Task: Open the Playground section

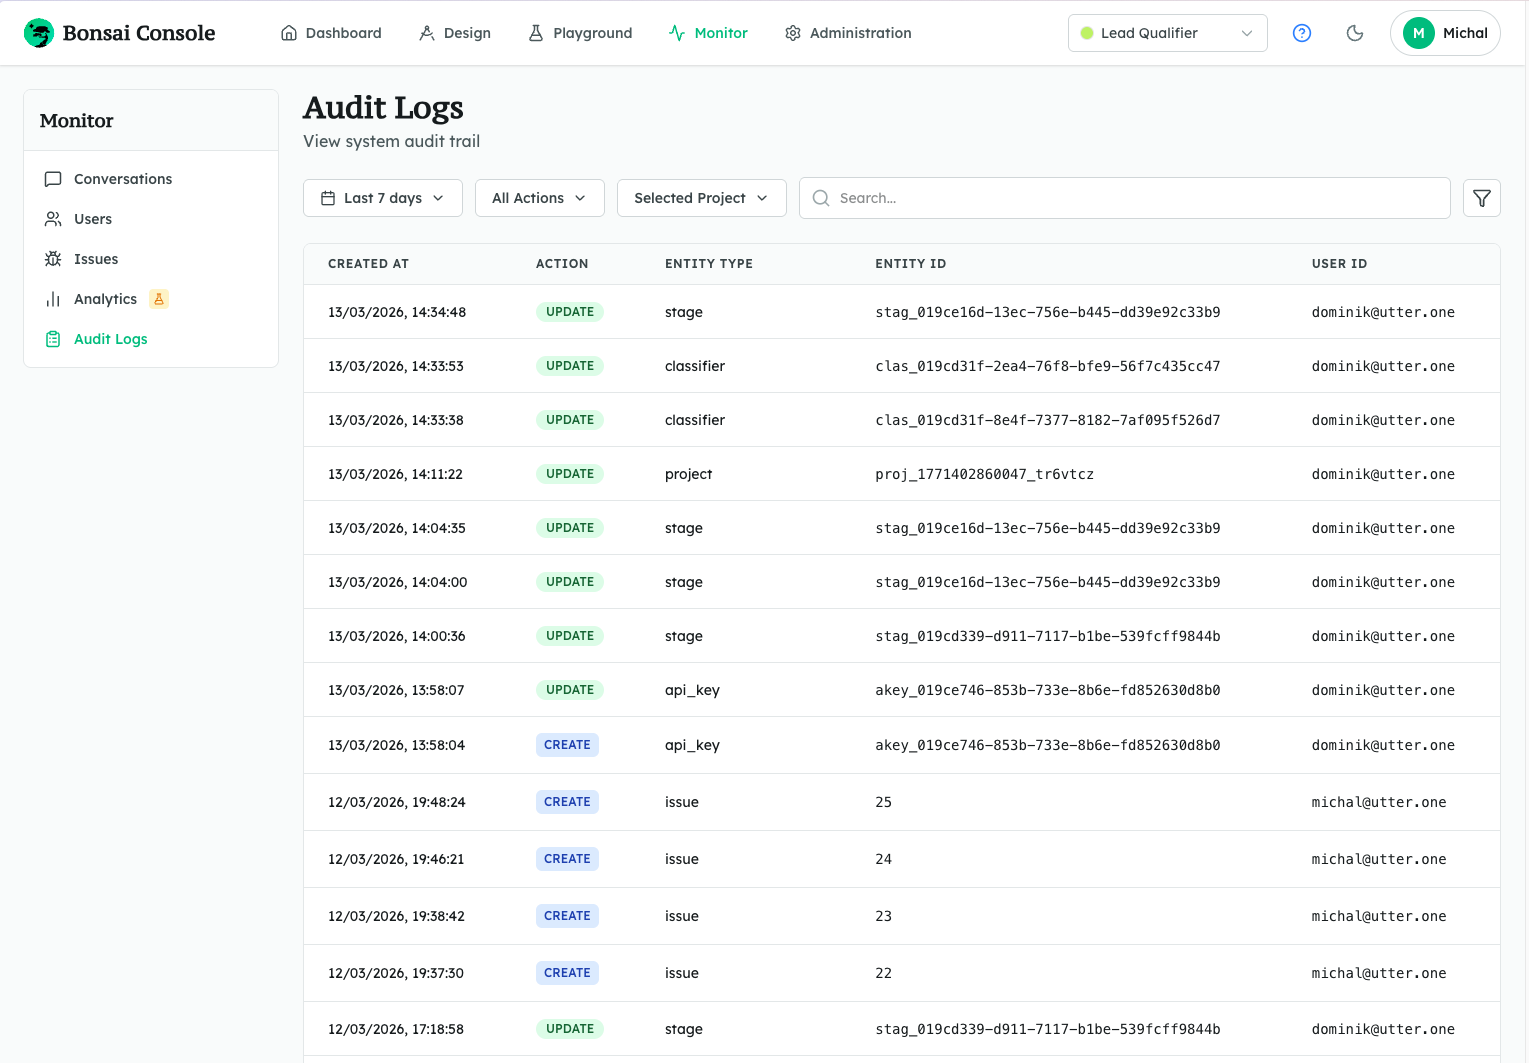Action: pos(580,33)
